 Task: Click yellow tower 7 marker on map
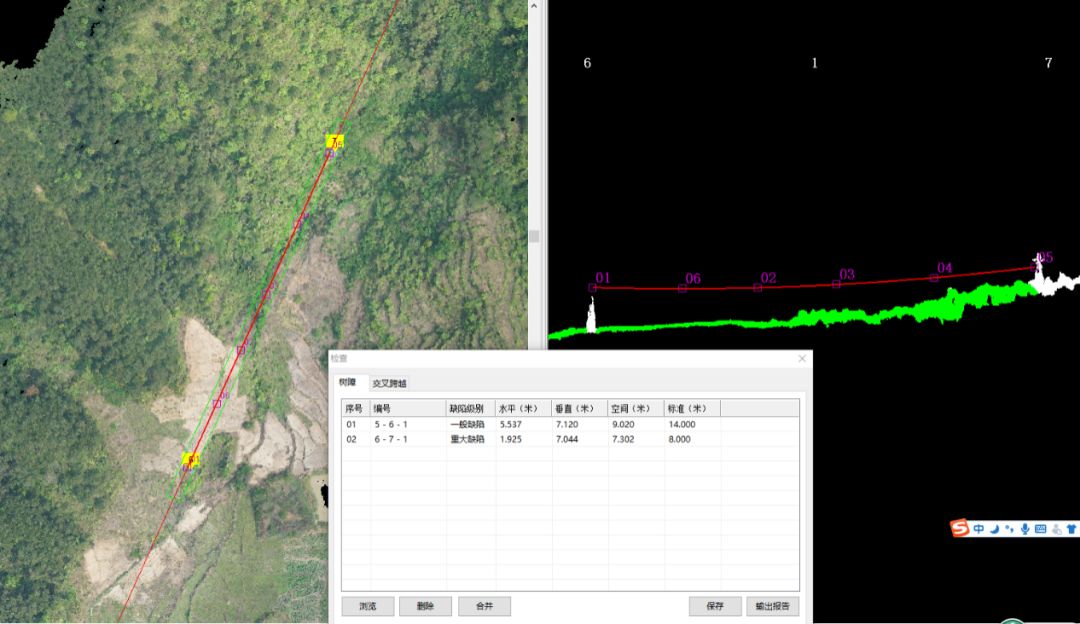pyautogui.click(x=335, y=142)
